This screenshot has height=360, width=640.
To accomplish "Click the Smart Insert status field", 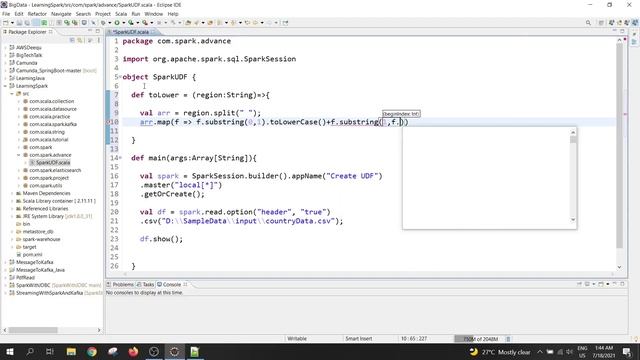I will 359,339.
